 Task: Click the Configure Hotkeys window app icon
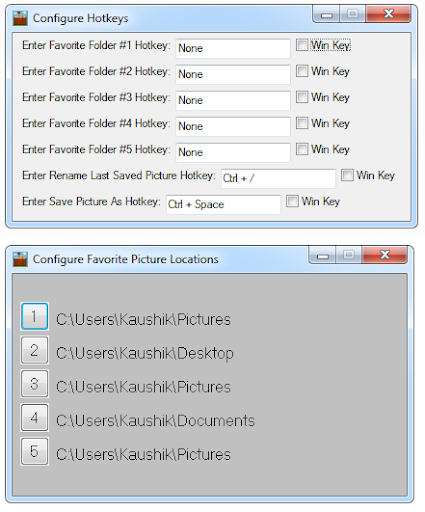coord(20,18)
